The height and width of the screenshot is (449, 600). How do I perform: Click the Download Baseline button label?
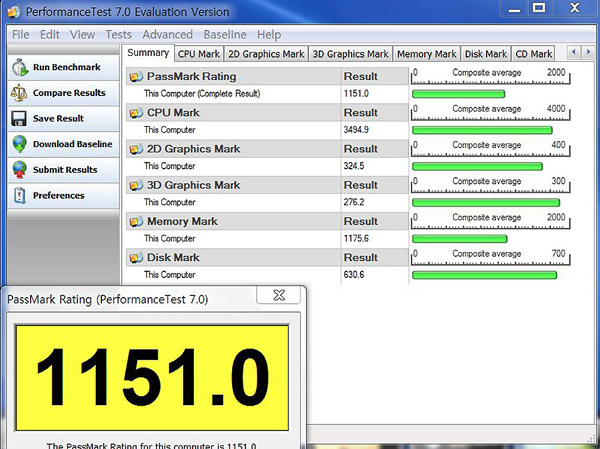pyautogui.click(x=72, y=144)
